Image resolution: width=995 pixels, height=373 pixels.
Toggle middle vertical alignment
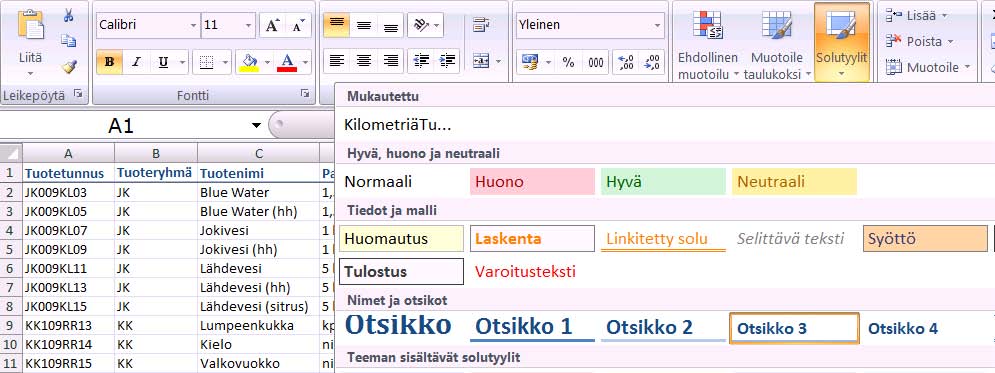pyautogui.click(x=364, y=25)
